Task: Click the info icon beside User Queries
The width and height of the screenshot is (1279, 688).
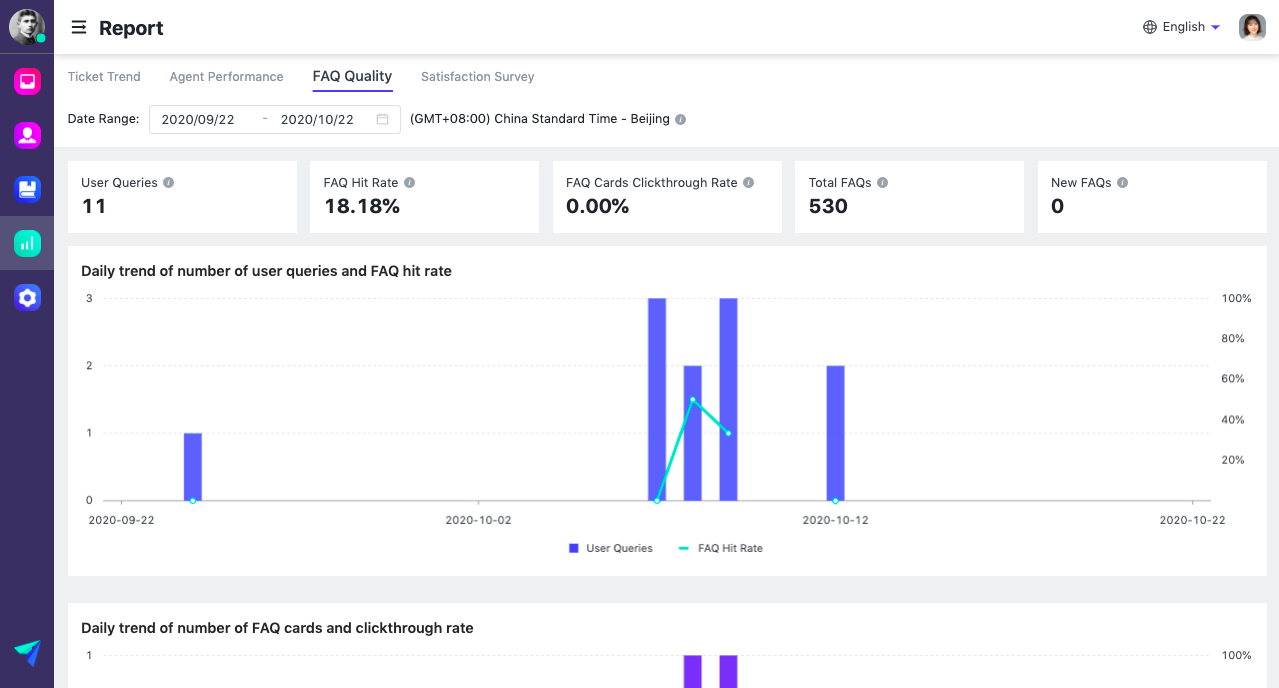Action: [x=169, y=183]
